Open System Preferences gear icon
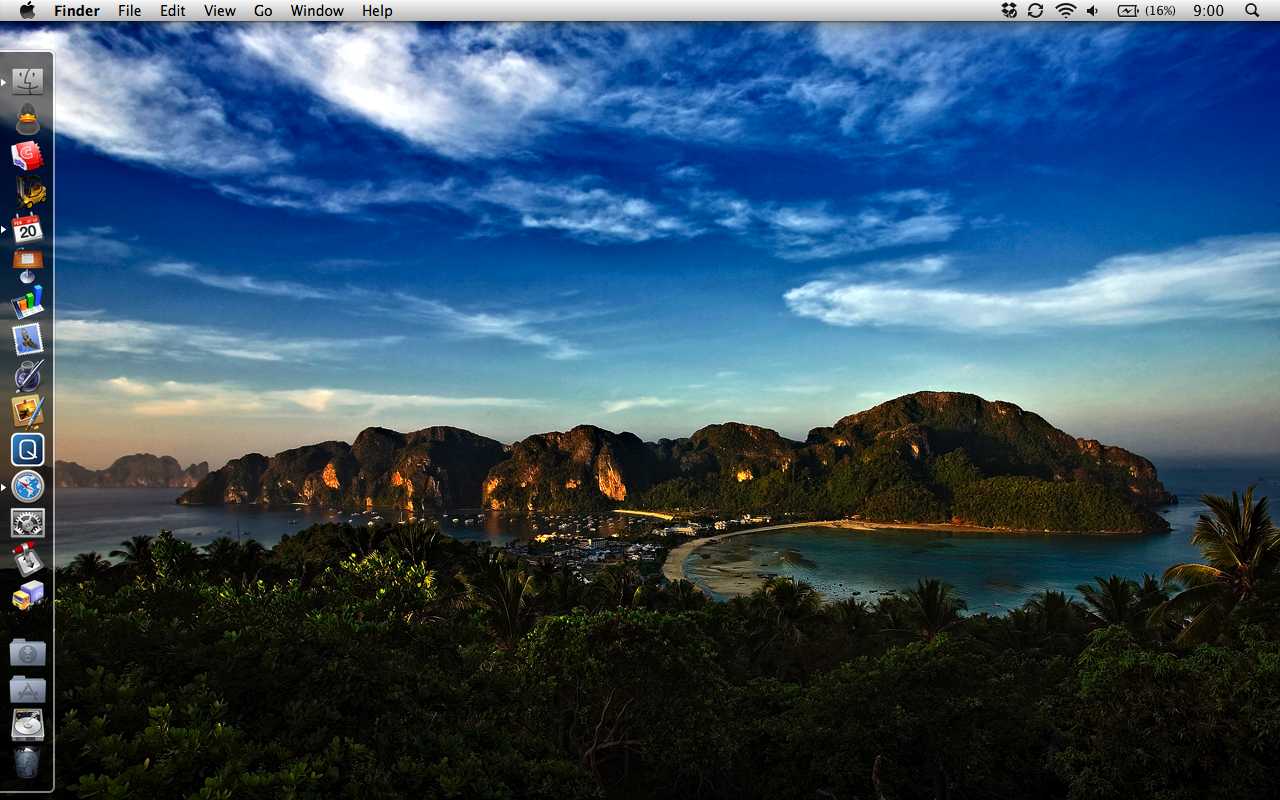The height and width of the screenshot is (800, 1280). 27,523
